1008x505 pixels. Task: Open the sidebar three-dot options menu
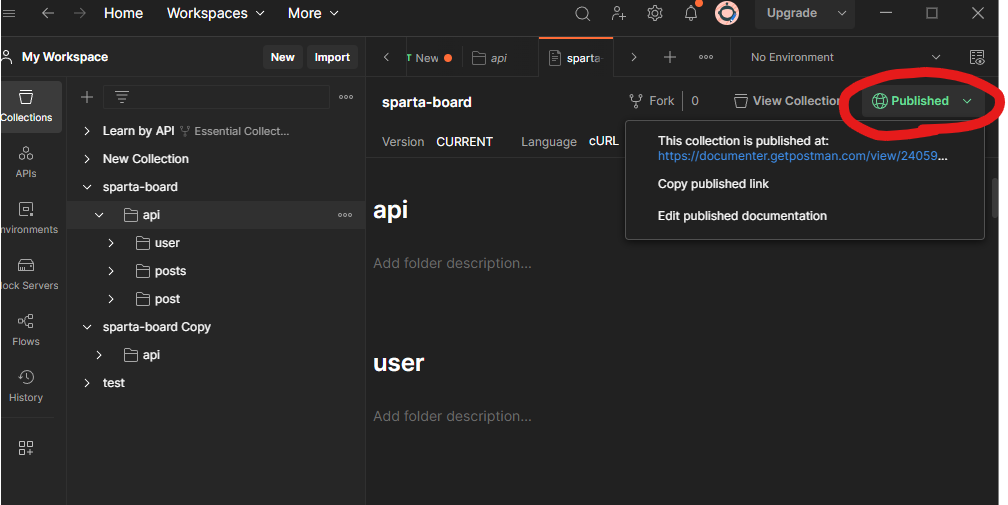point(346,97)
